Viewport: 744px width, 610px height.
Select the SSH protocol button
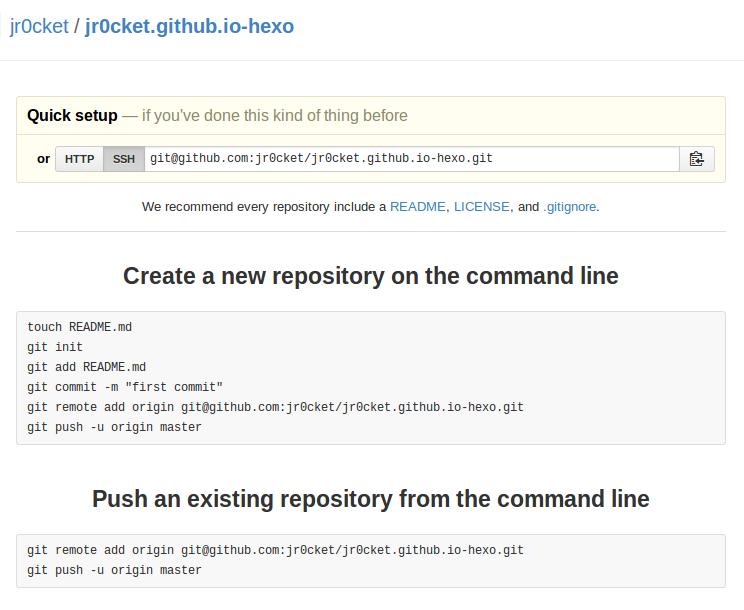point(124,159)
